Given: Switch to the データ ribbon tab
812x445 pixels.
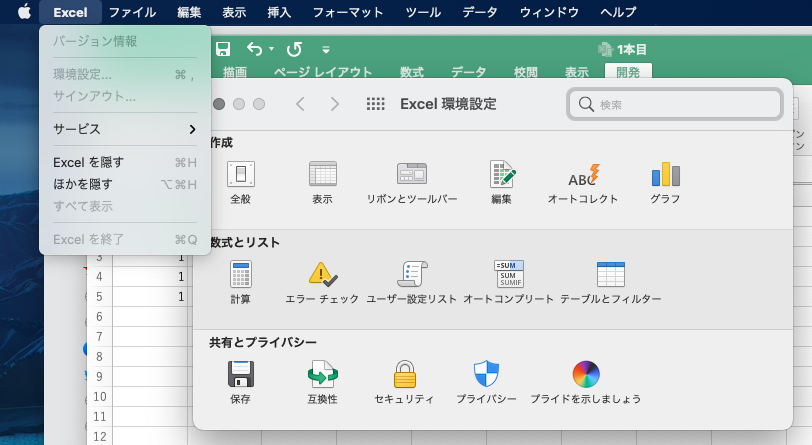Looking at the screenshot, I should point(468,72).
